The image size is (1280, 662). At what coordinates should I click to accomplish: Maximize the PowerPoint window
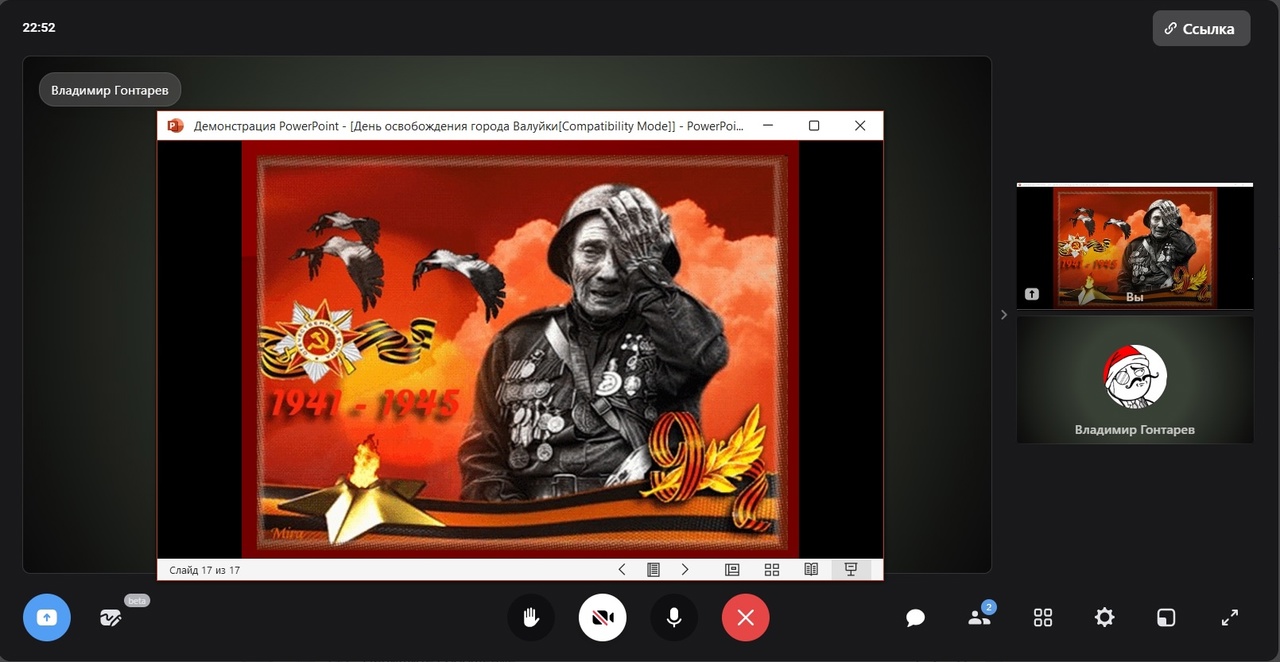pos(814,126)
